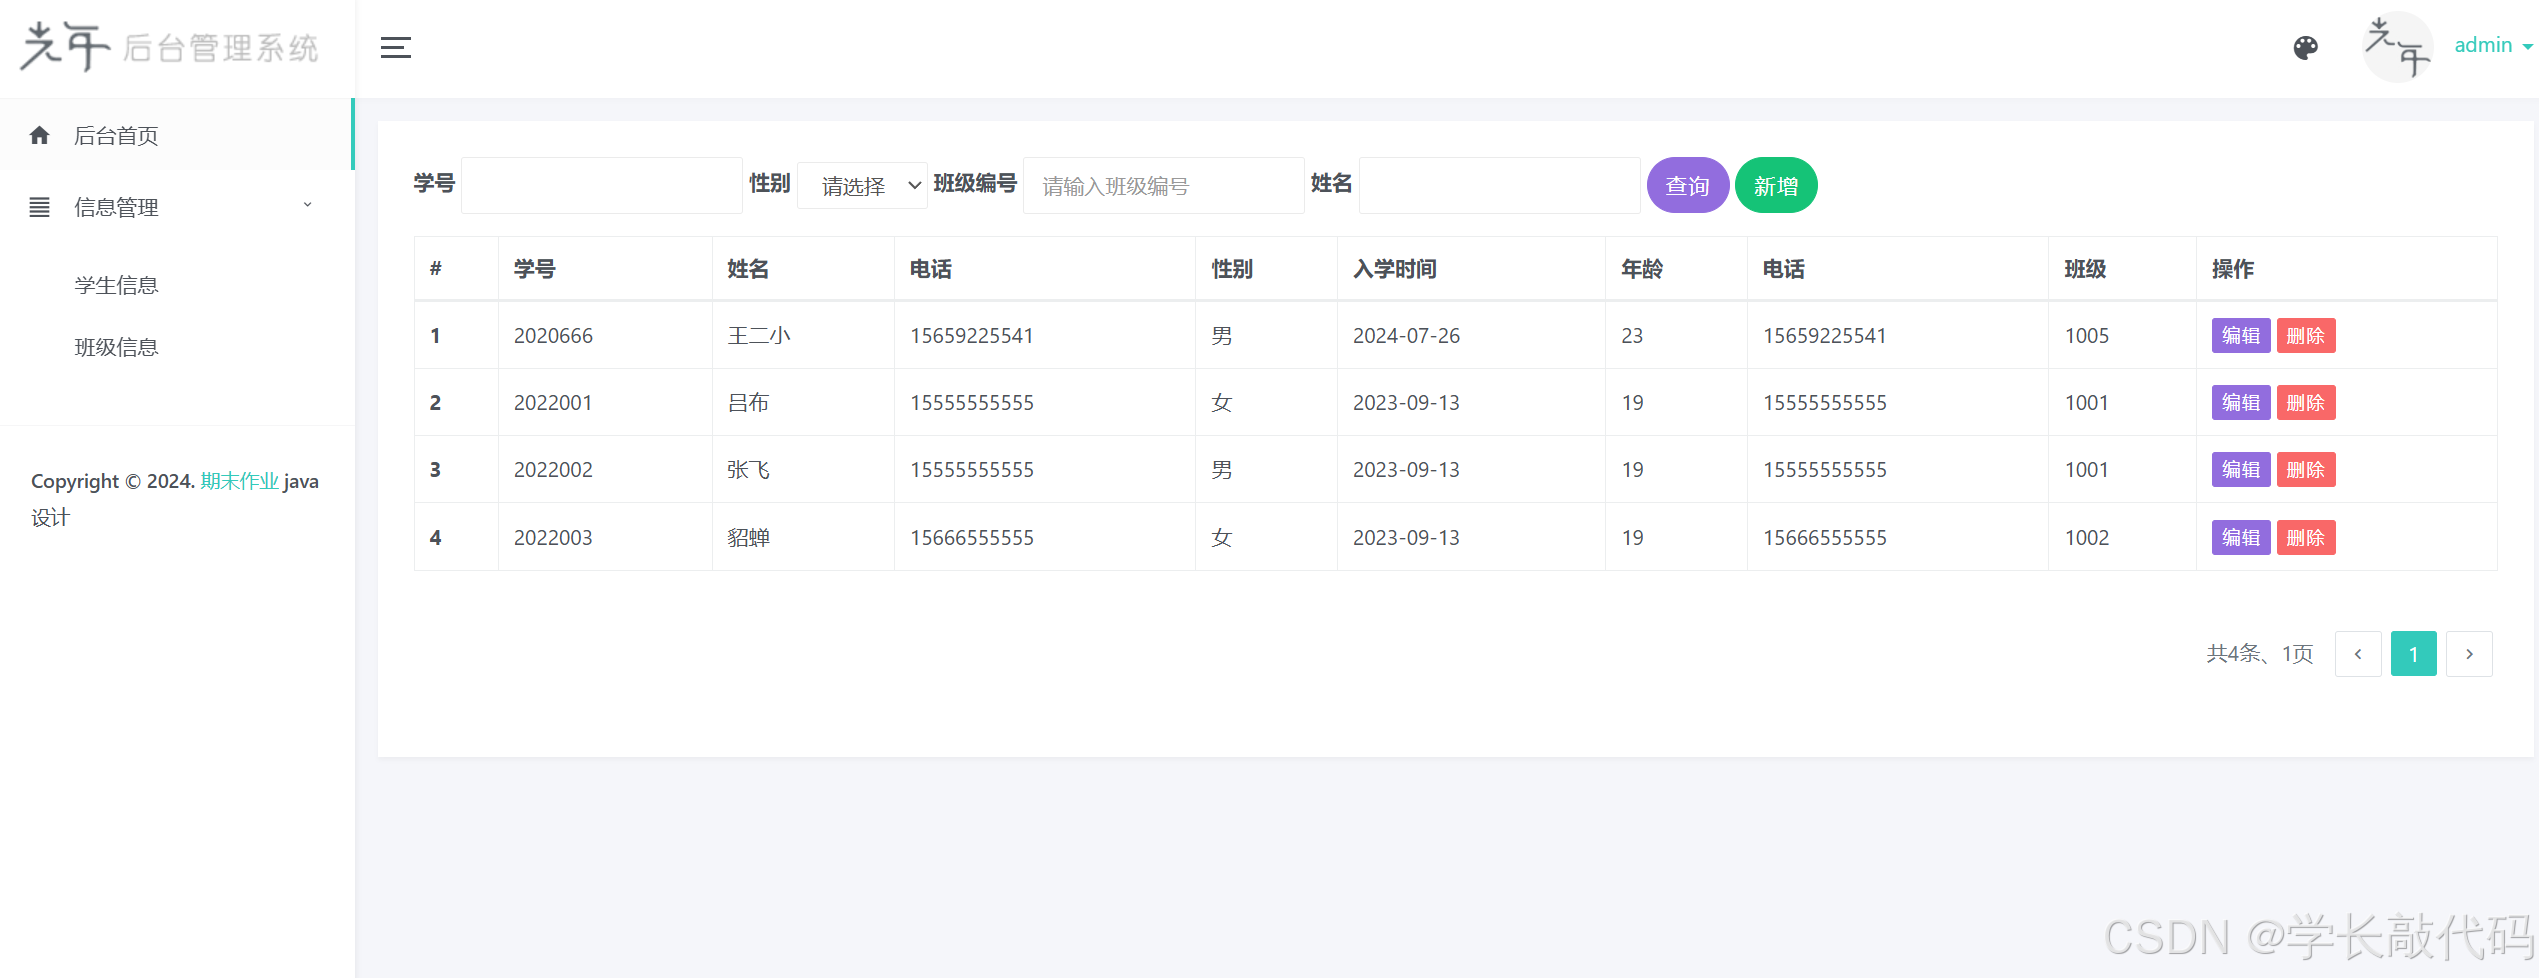
Task: Click the 查询 search button
Action: [x=1687, y=185]
